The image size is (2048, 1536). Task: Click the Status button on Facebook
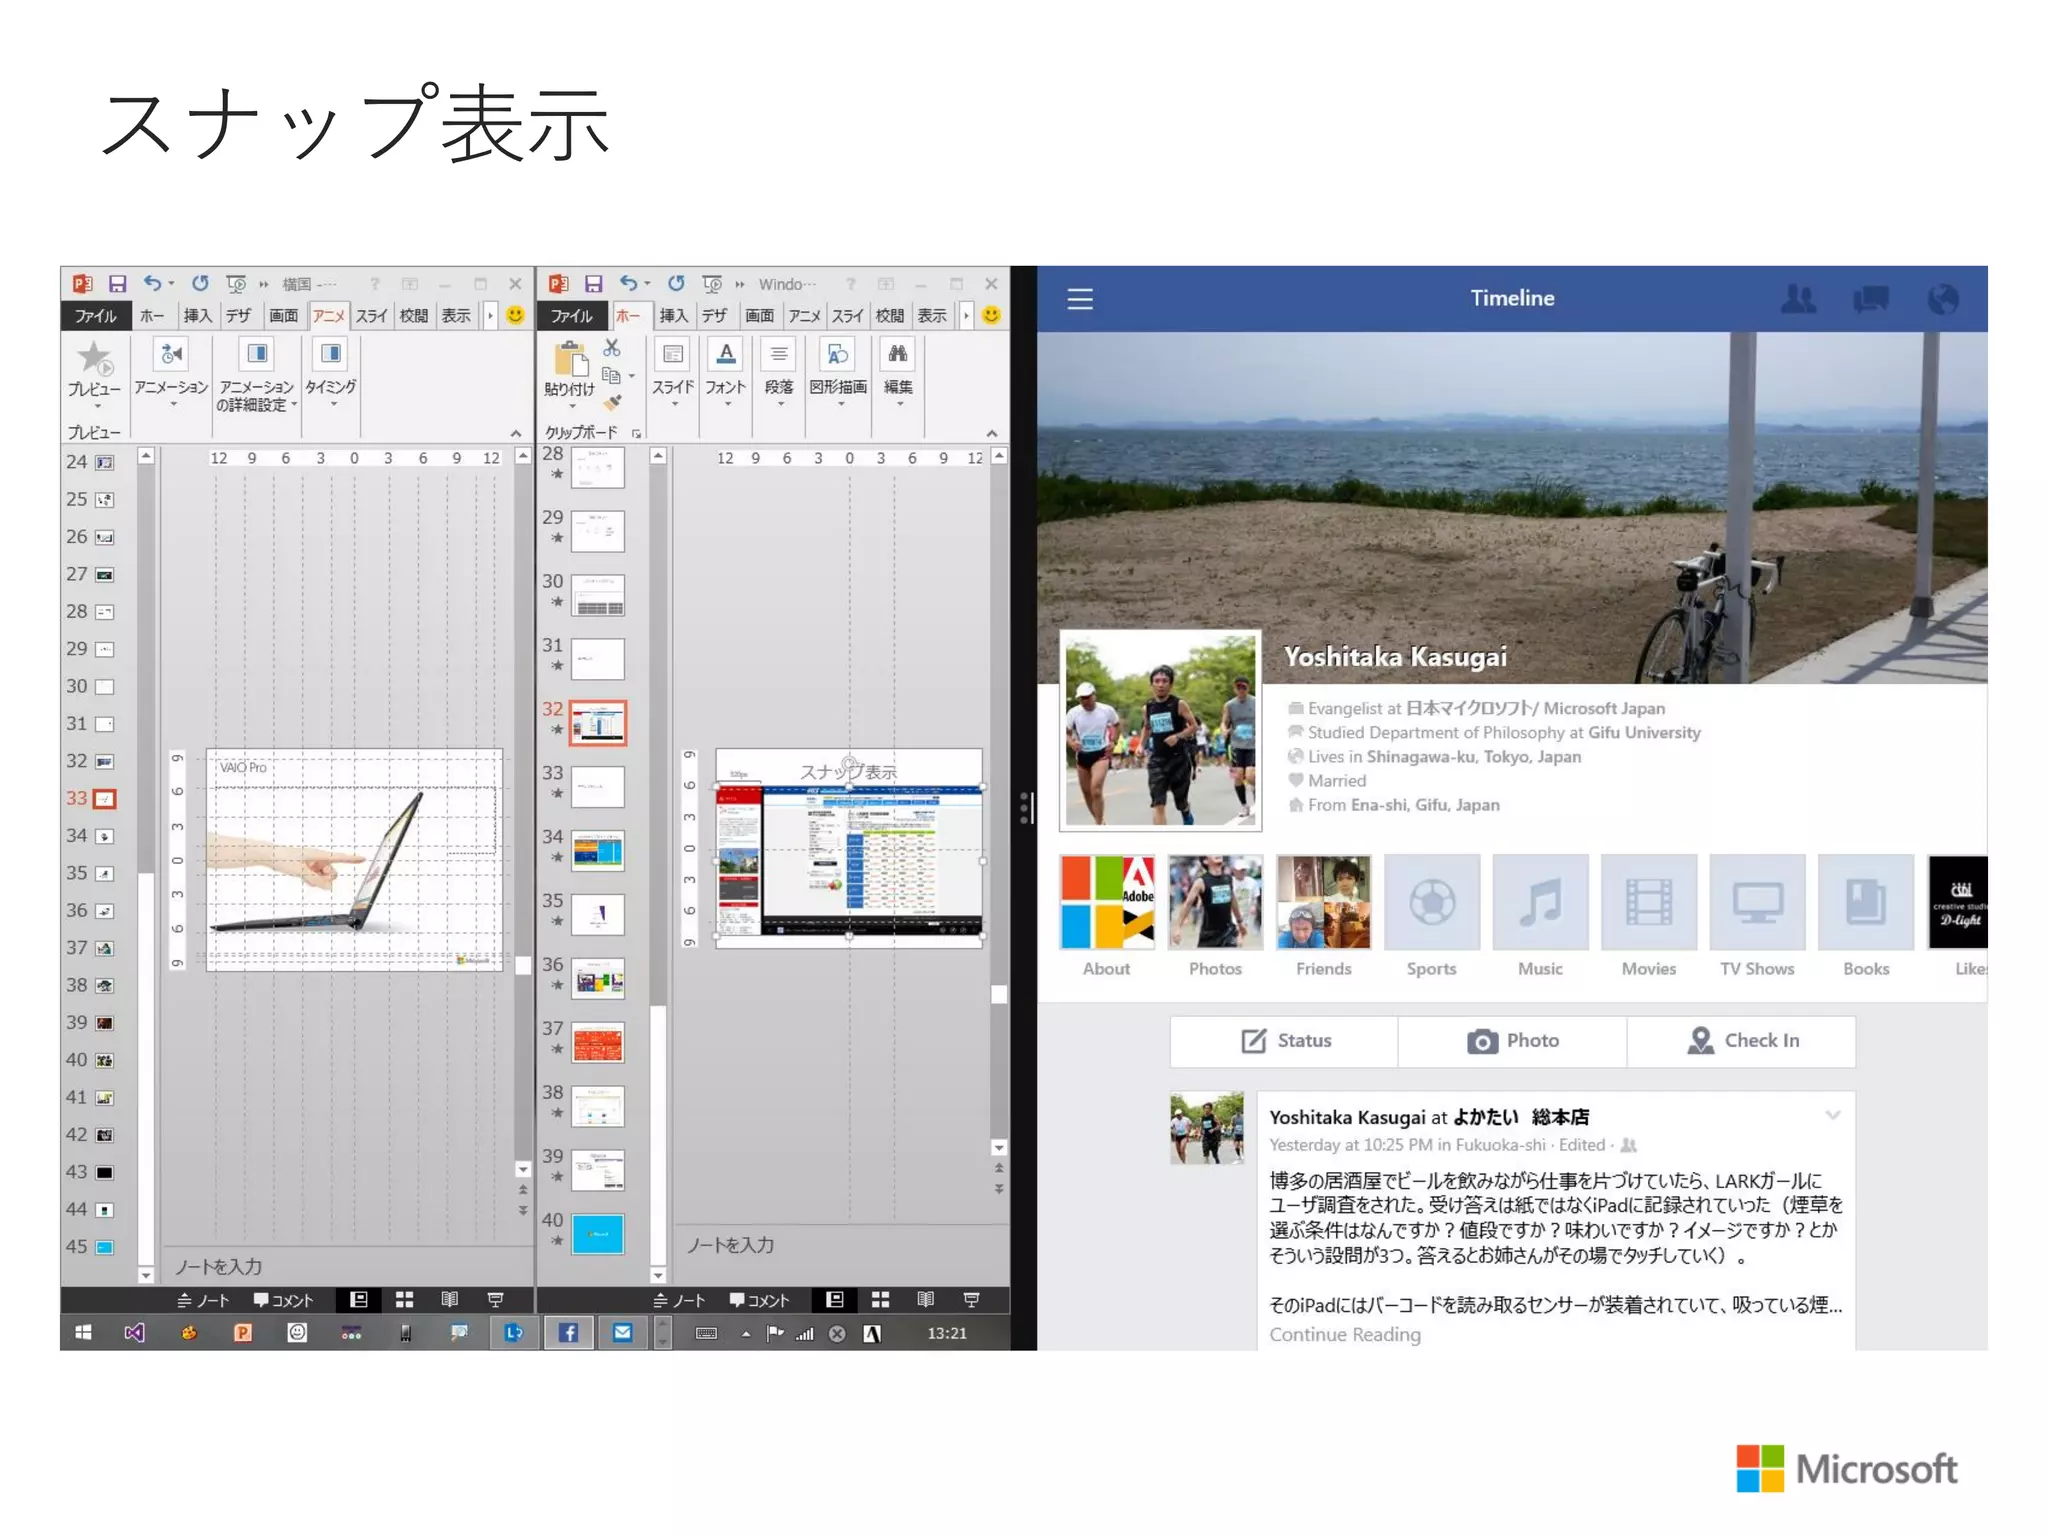coord(1285,1041)
